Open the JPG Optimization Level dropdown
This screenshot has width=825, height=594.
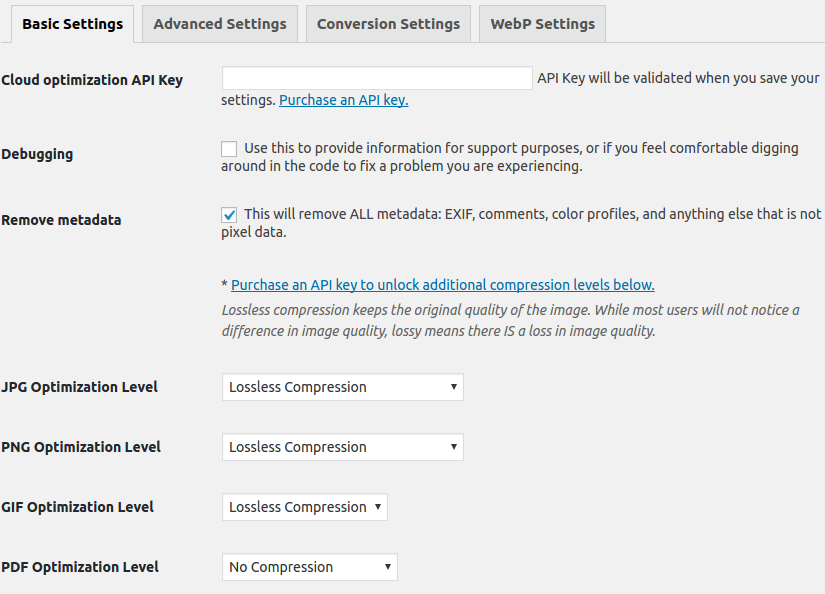pyautogui.click(x=342, y=387)
